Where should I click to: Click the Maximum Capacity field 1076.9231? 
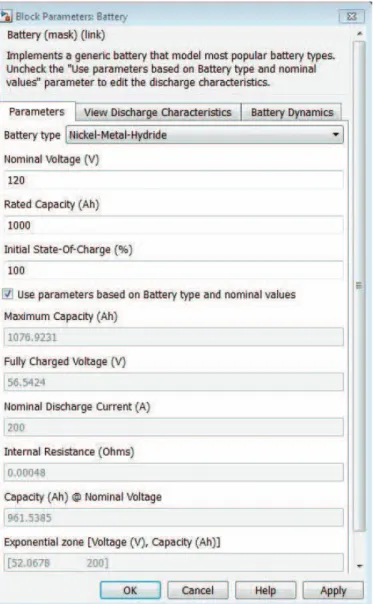173,337
